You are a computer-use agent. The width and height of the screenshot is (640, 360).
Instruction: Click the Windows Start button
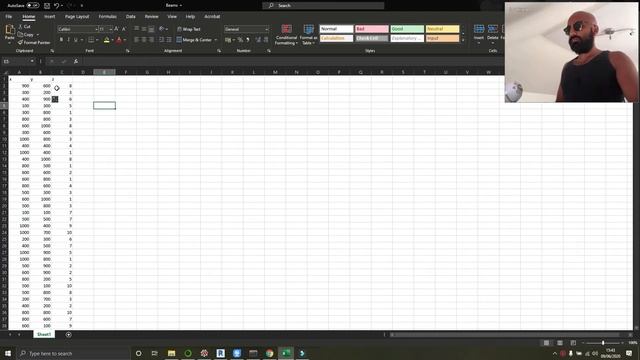[8, 353]
